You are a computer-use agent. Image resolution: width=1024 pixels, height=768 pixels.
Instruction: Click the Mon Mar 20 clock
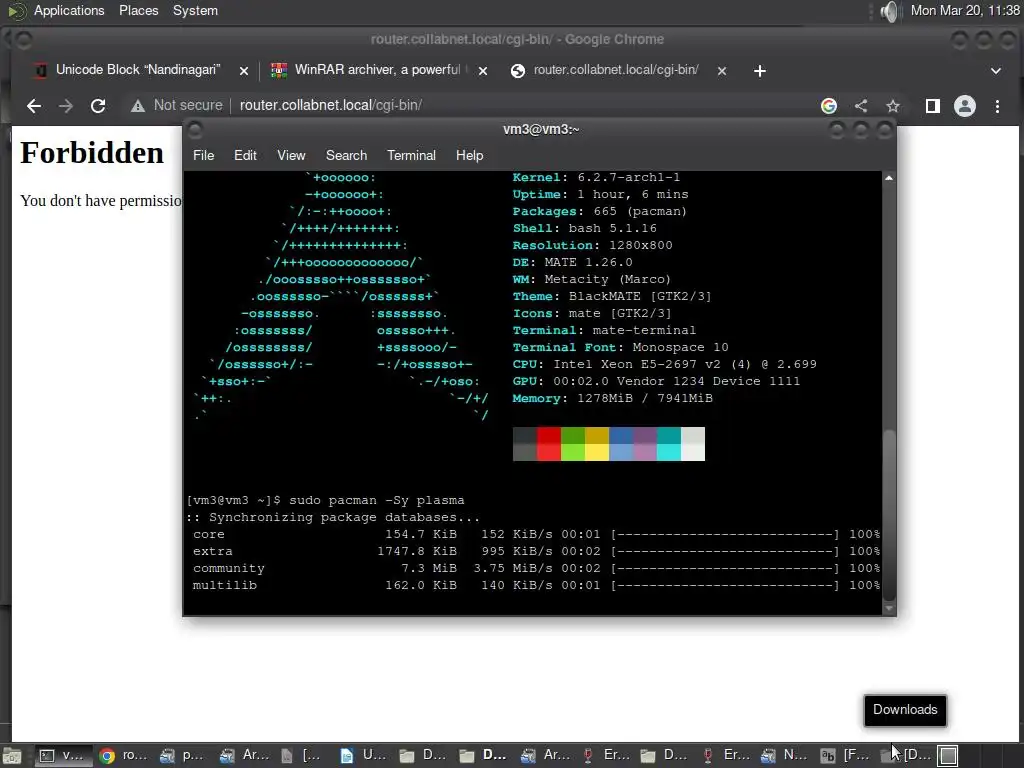[965, 10]
